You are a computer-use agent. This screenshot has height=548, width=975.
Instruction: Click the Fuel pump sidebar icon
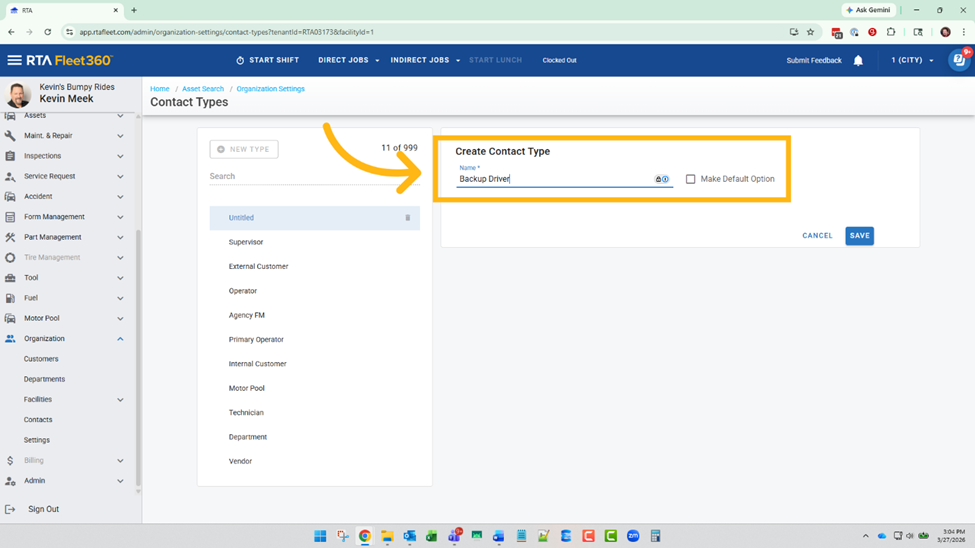(10, 298)
